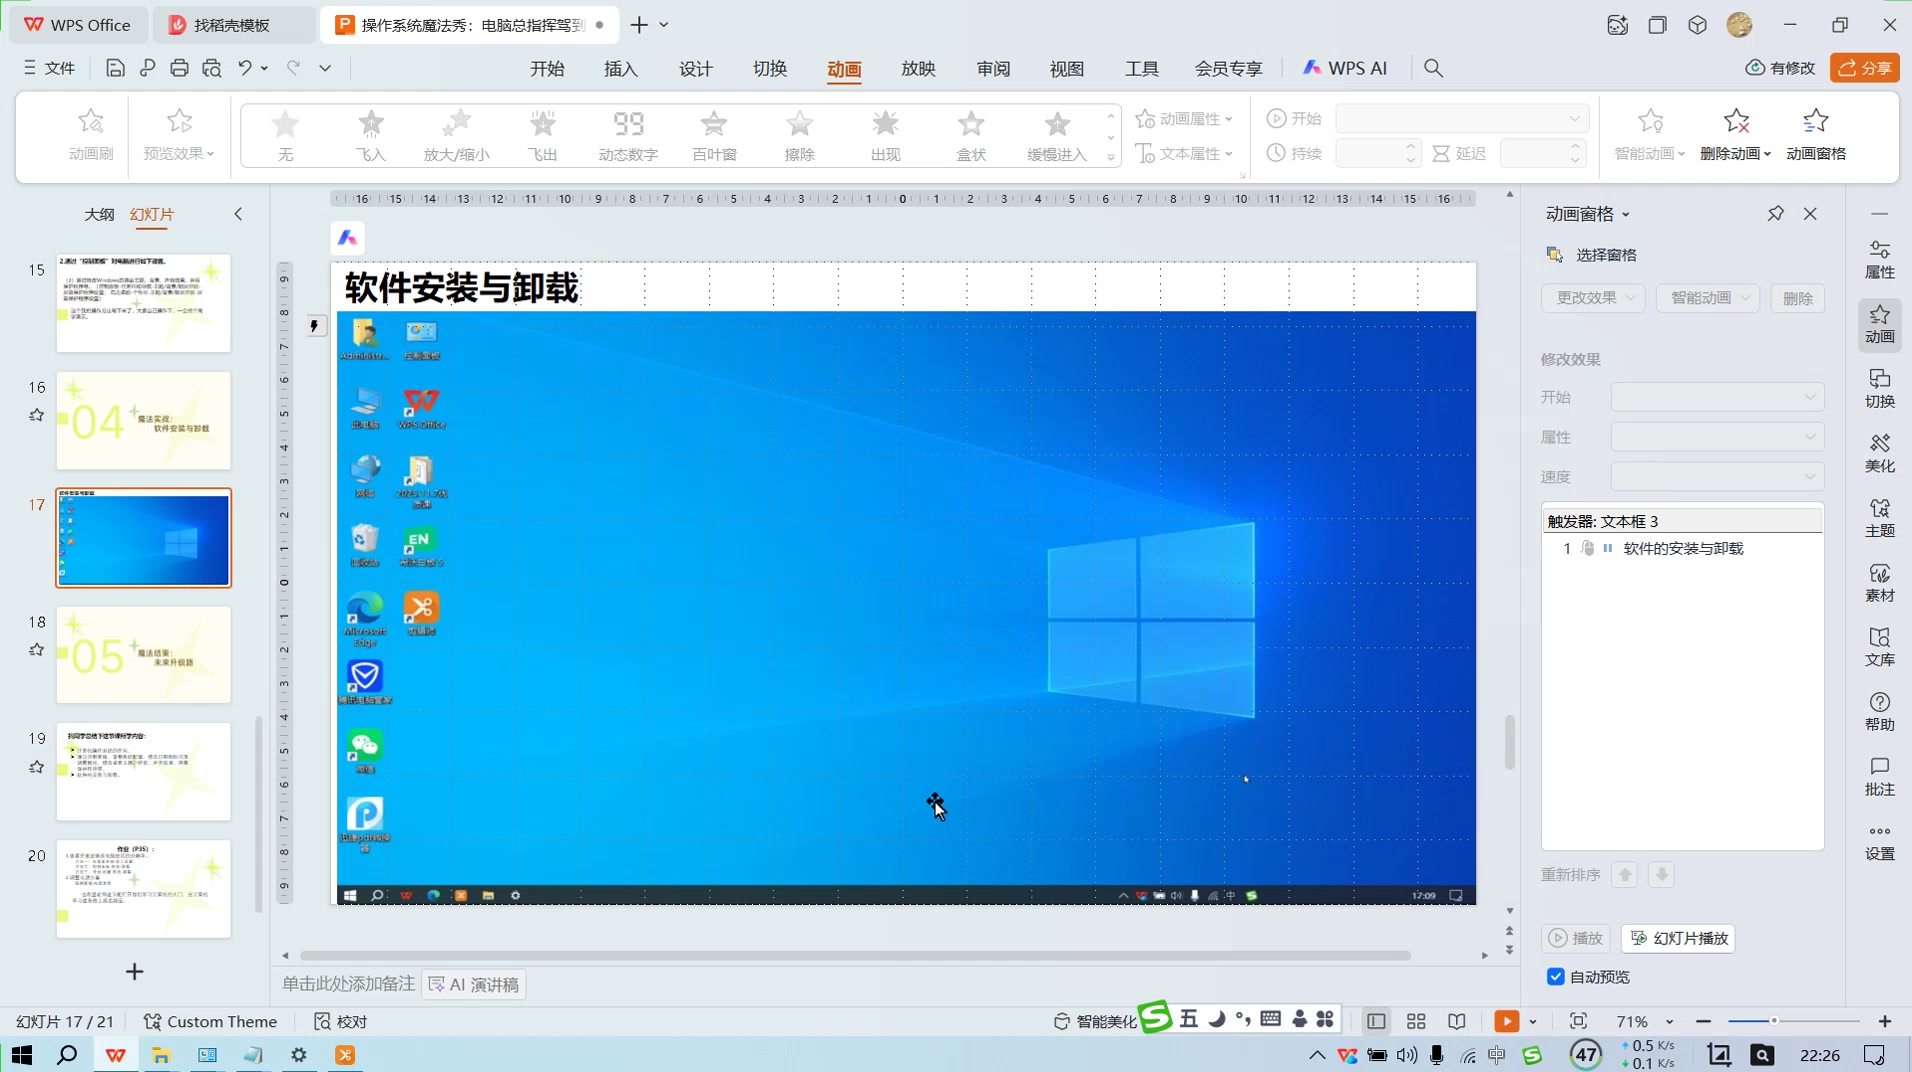Pin the 动画窗格 panel open
The height and width of the screenshot is (1072, 1912).
pos(1775,213)
